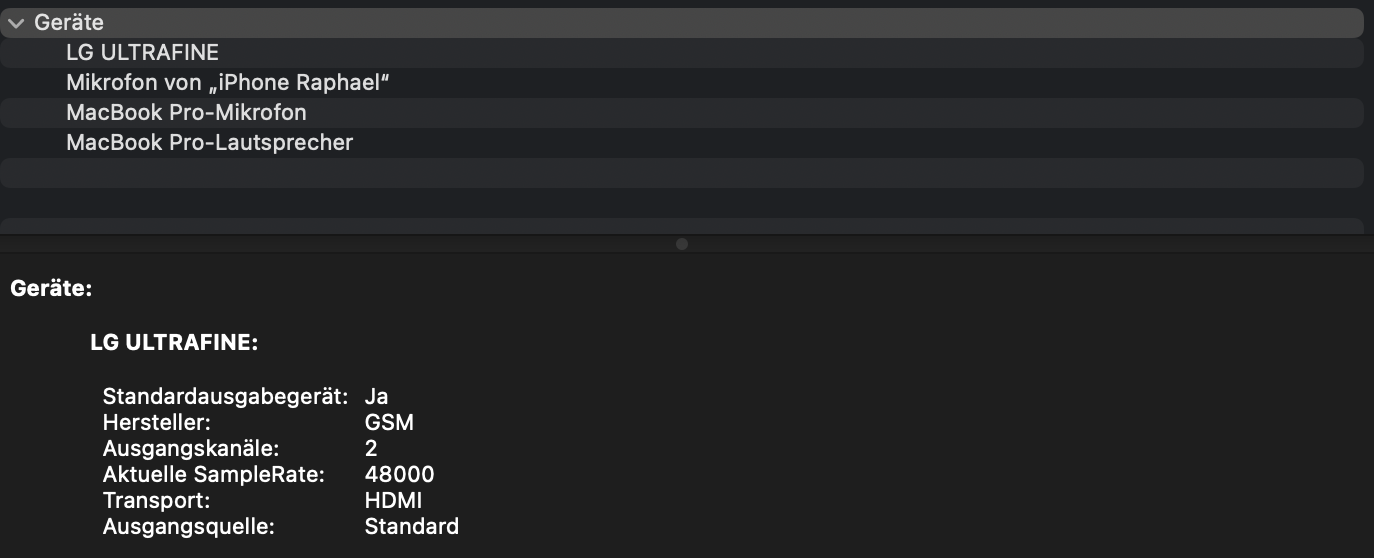Click the Hersteller label
This screenshot has height=558, width=1374.
pos(156,422)
